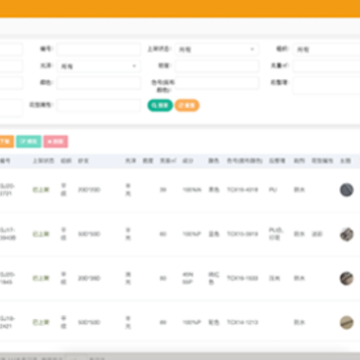
Task: Click color code cell TCX19-1533
Action: (x=242, y=278)
